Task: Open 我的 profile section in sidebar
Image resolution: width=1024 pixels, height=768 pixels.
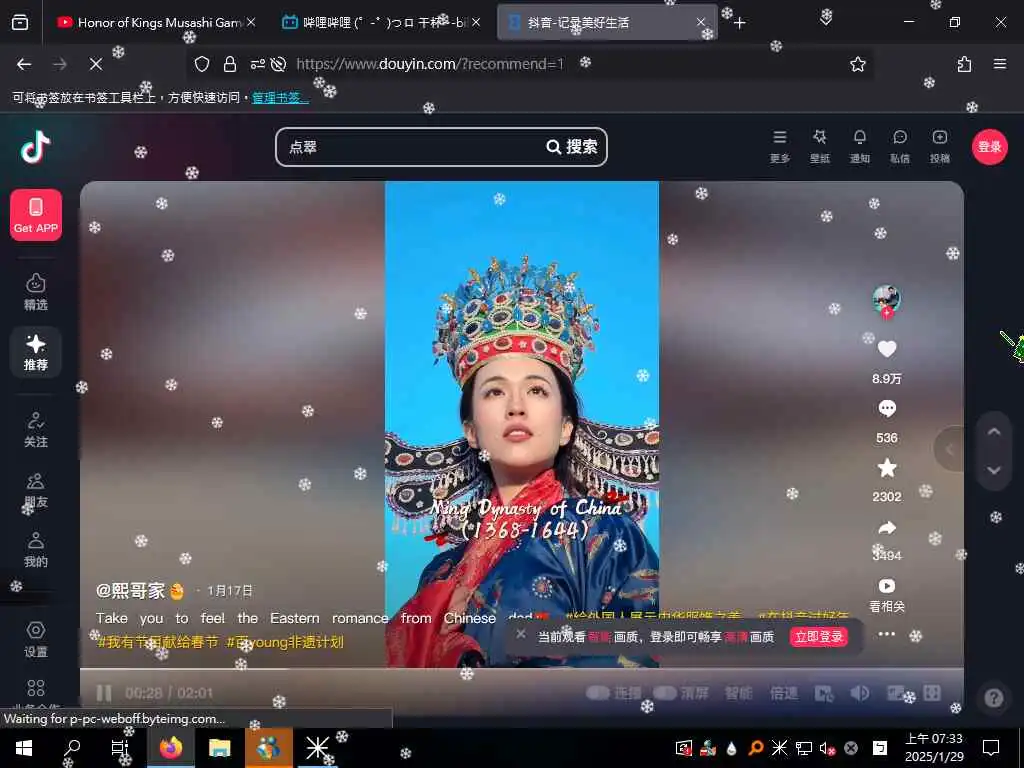Action: (x=36, y=550)
